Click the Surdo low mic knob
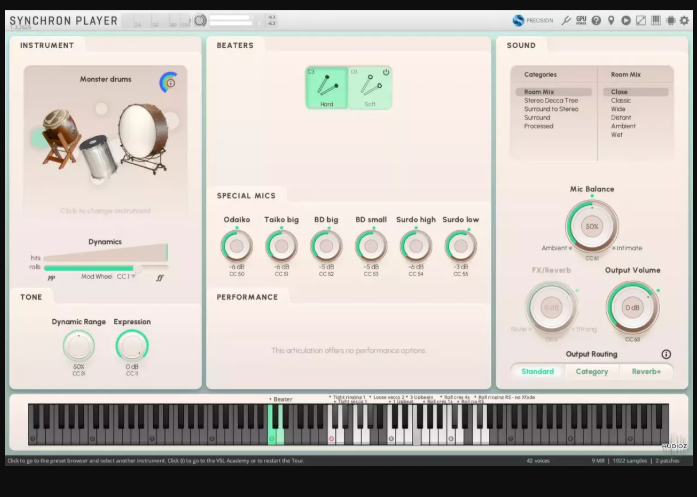697x497 pixels. (x=461, y=246)
